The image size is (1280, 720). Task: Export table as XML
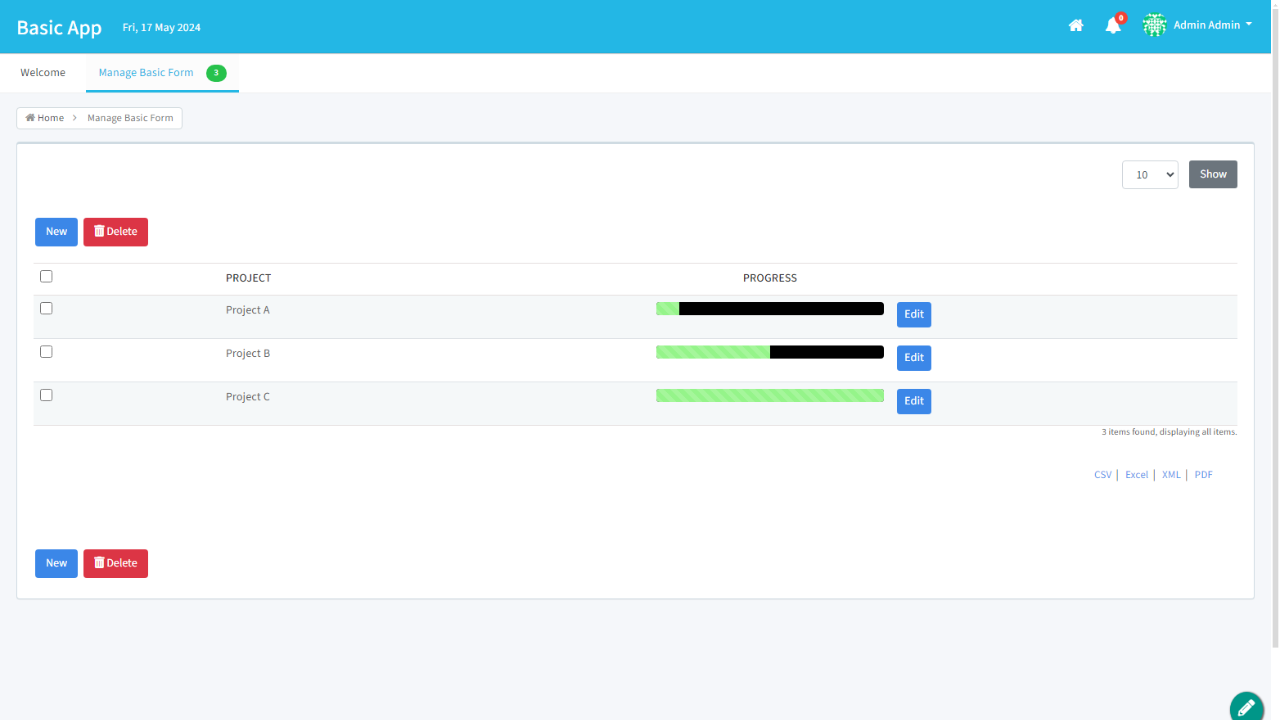click(x=1171, y=475)
